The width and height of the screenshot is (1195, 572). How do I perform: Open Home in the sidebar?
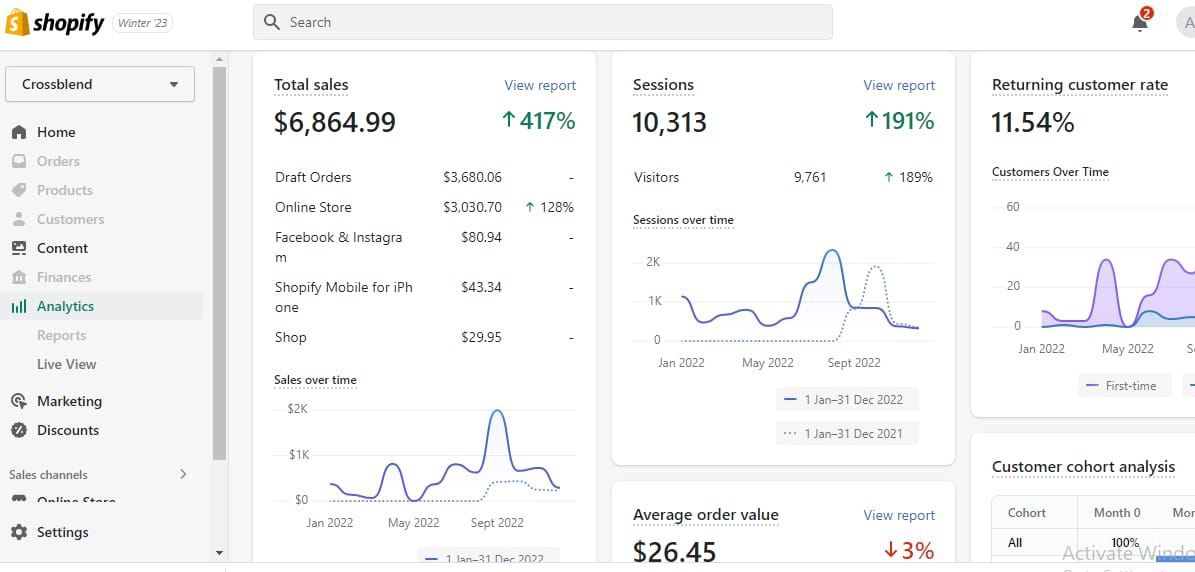point(56,133)
